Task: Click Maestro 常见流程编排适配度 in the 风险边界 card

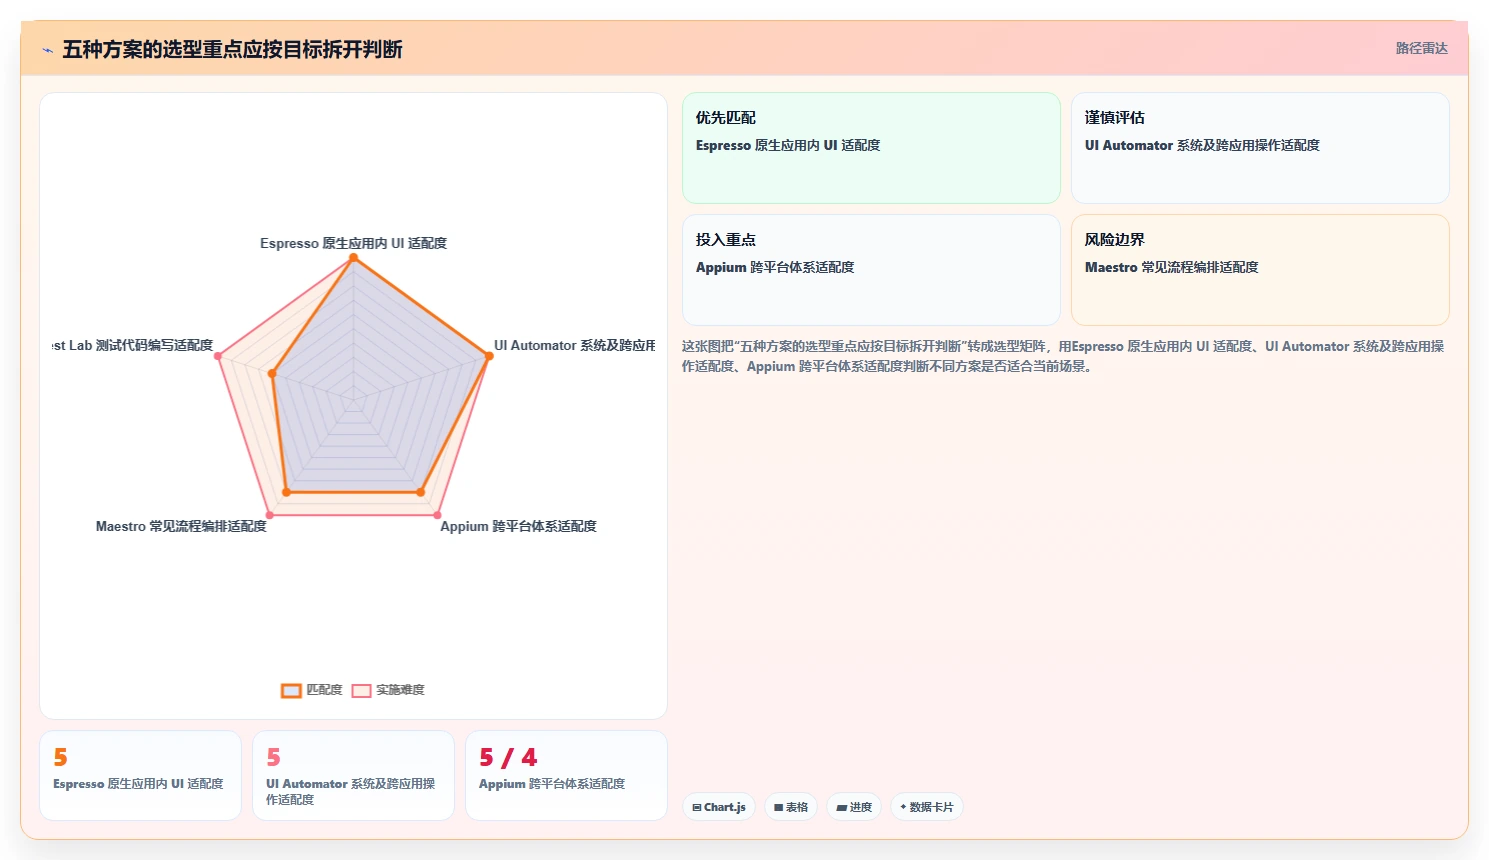Action: pyautogui.click(x=1171, y=267)
